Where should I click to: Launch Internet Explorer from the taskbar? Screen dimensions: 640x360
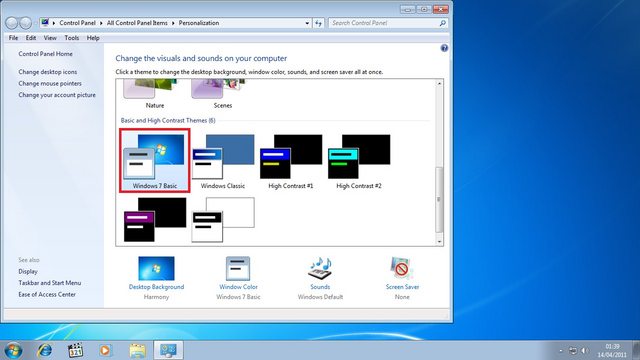44,350
